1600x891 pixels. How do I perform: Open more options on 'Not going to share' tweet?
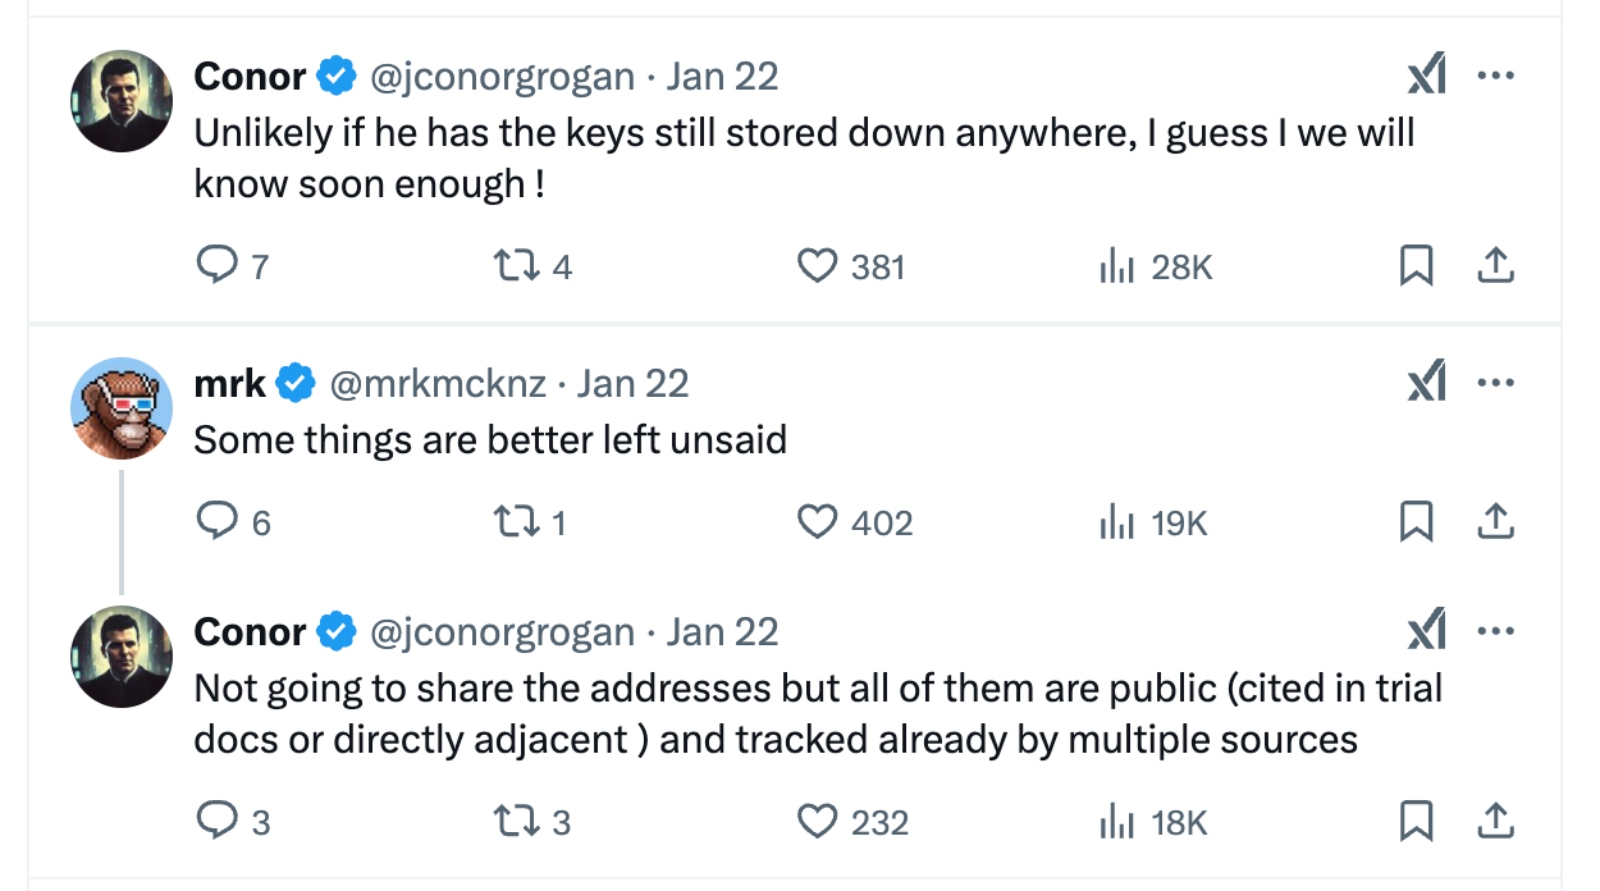1495,631
